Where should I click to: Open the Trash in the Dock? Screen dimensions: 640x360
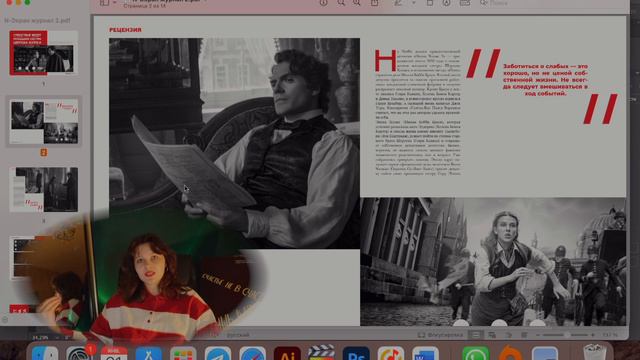click(595, 353)
